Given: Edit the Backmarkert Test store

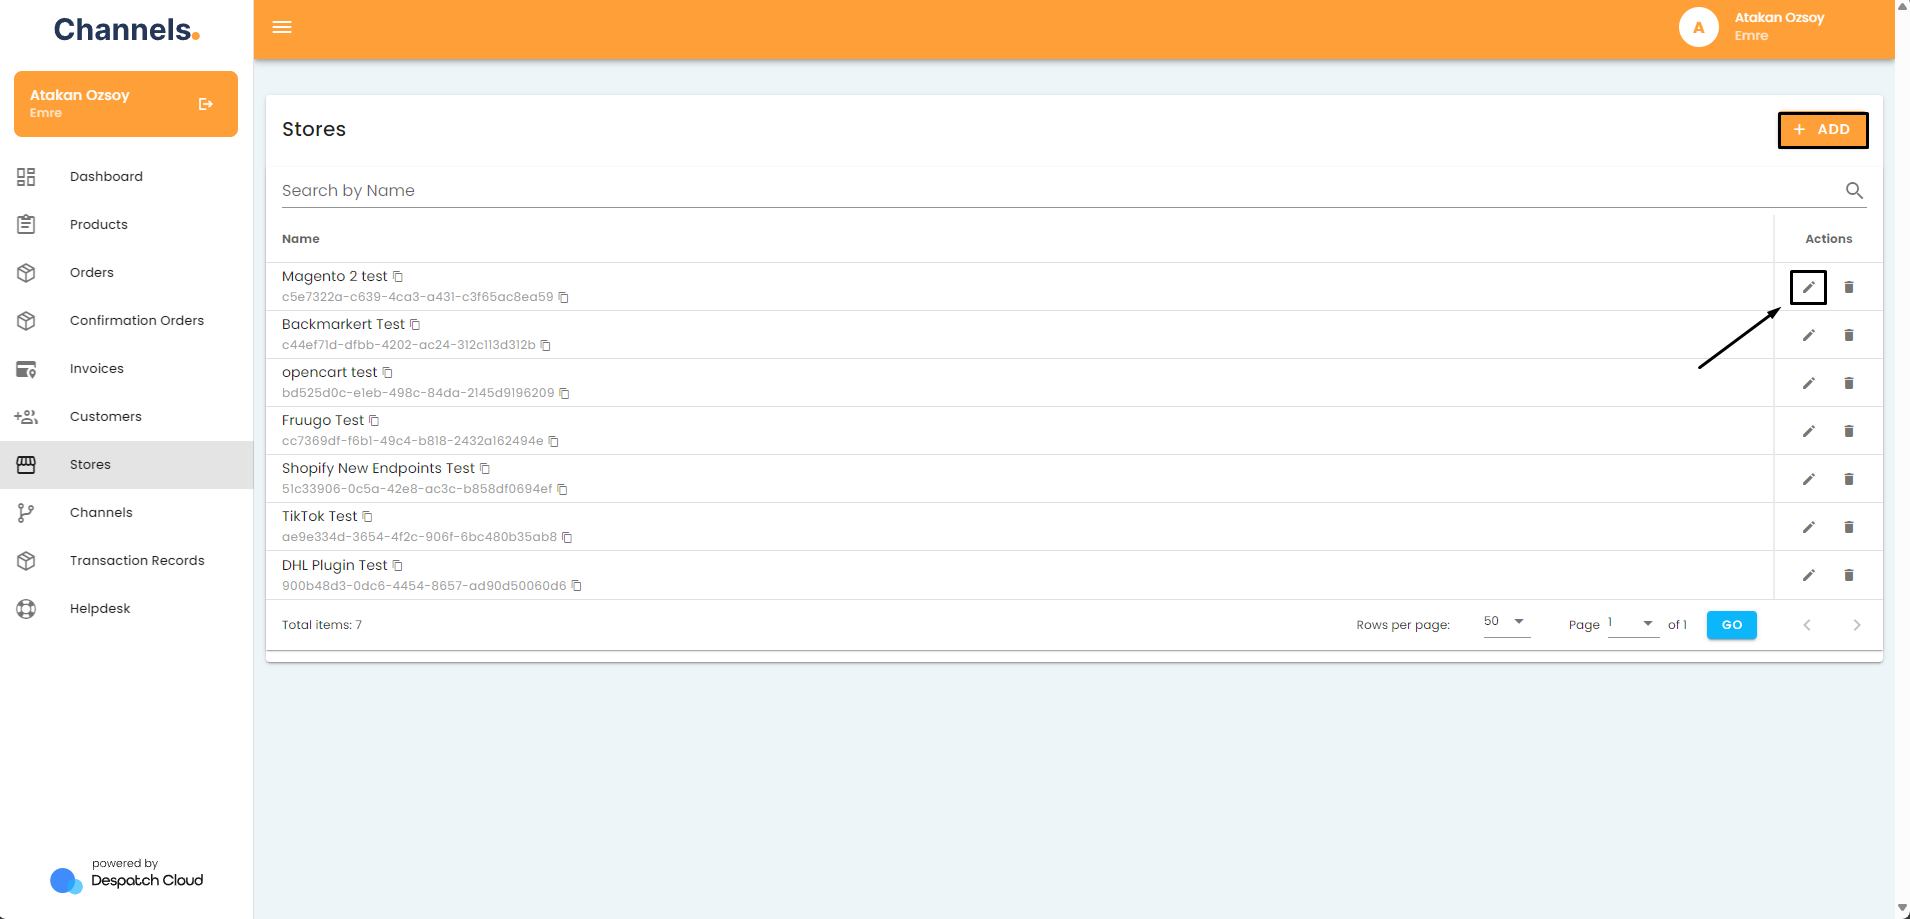Looking at the screenshot, I should pyautogui.click(x=1808, y=335).
